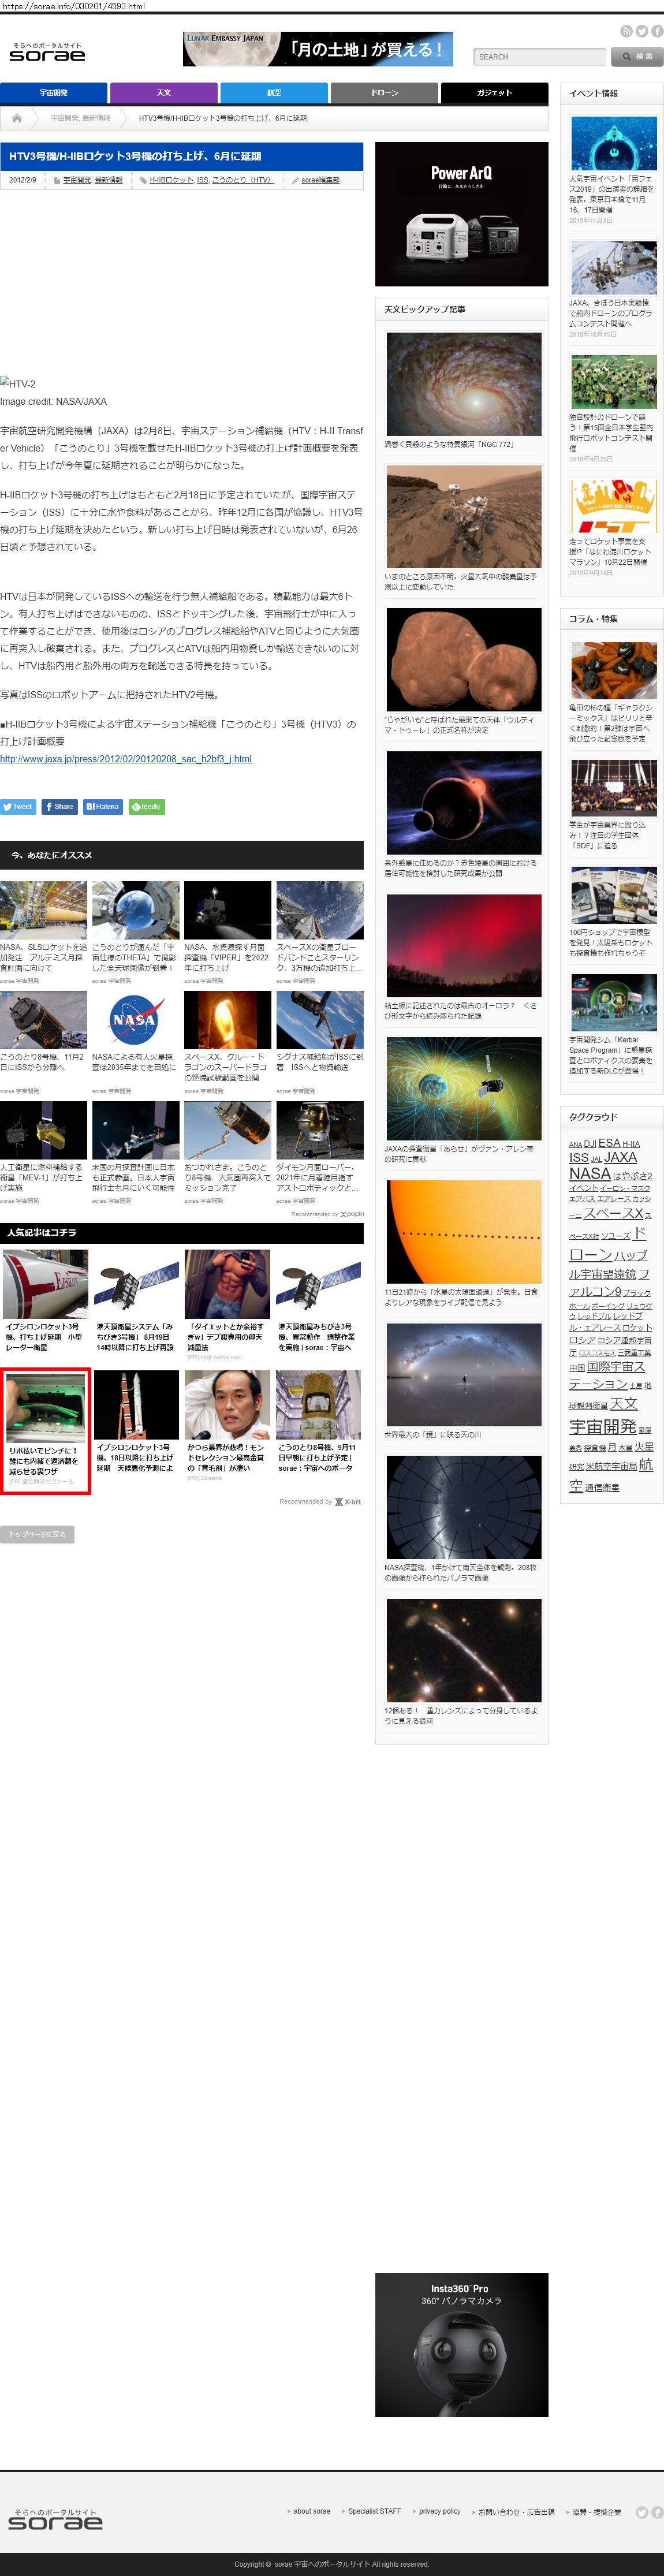Image resolution: width=664 pixels, height=2576 pixels.
Task: Click the home icon in breadcrumb
Action: pyautogui.click(x=17, y=118)
